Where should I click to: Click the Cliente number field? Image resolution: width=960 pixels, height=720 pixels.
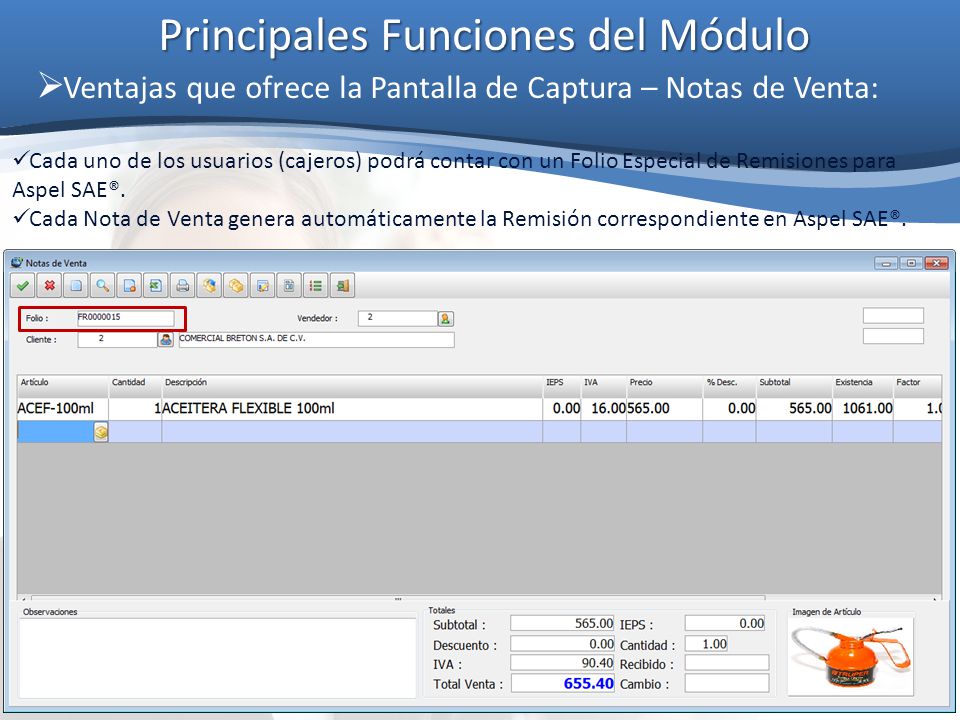pos(117,339)
